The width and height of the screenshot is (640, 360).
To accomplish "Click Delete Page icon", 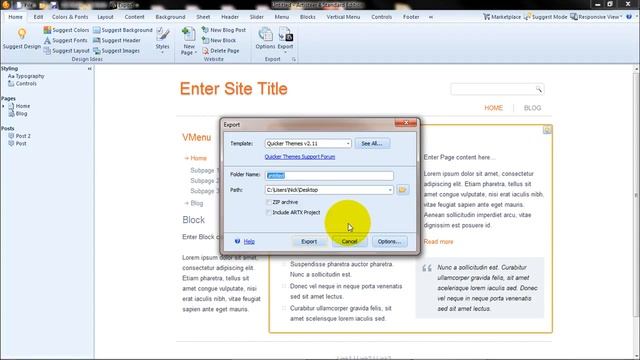I will click(205, 51).
